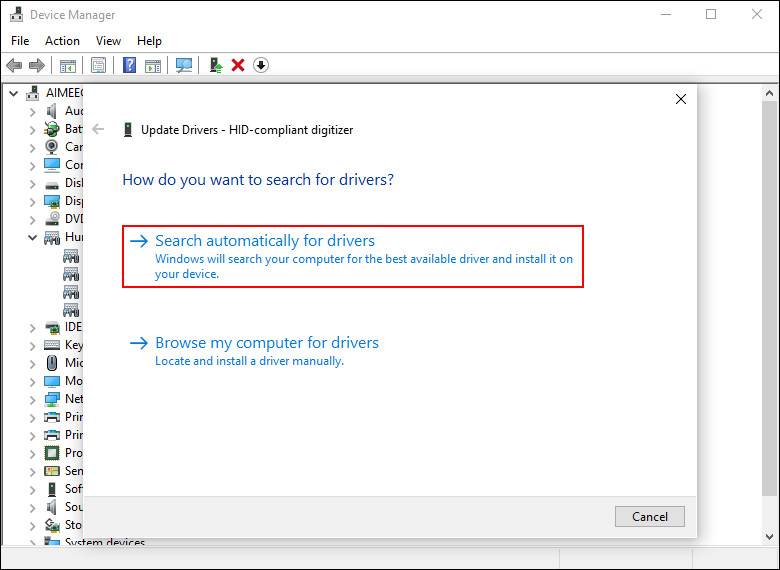780x570 pixels.
Task: Expand the Audio category chevron
Action: [x=32, y=111]
